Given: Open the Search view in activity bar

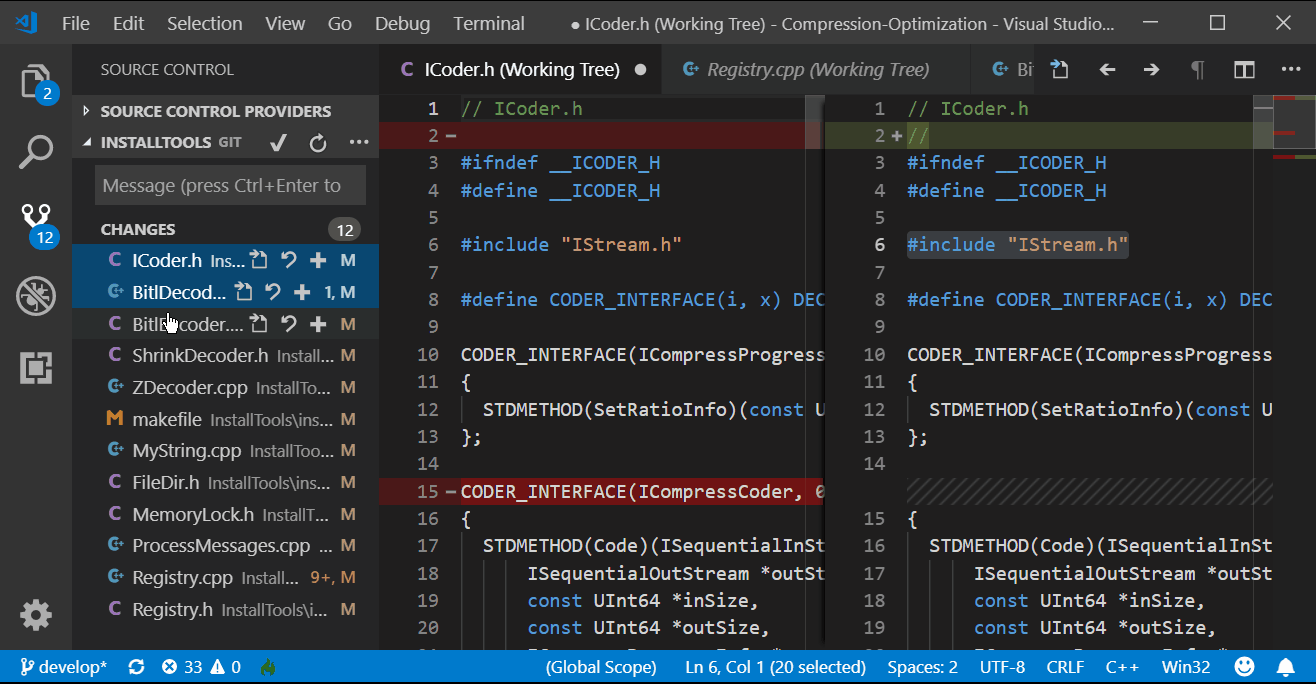Looking at the screenshot, I should (36, 151).
